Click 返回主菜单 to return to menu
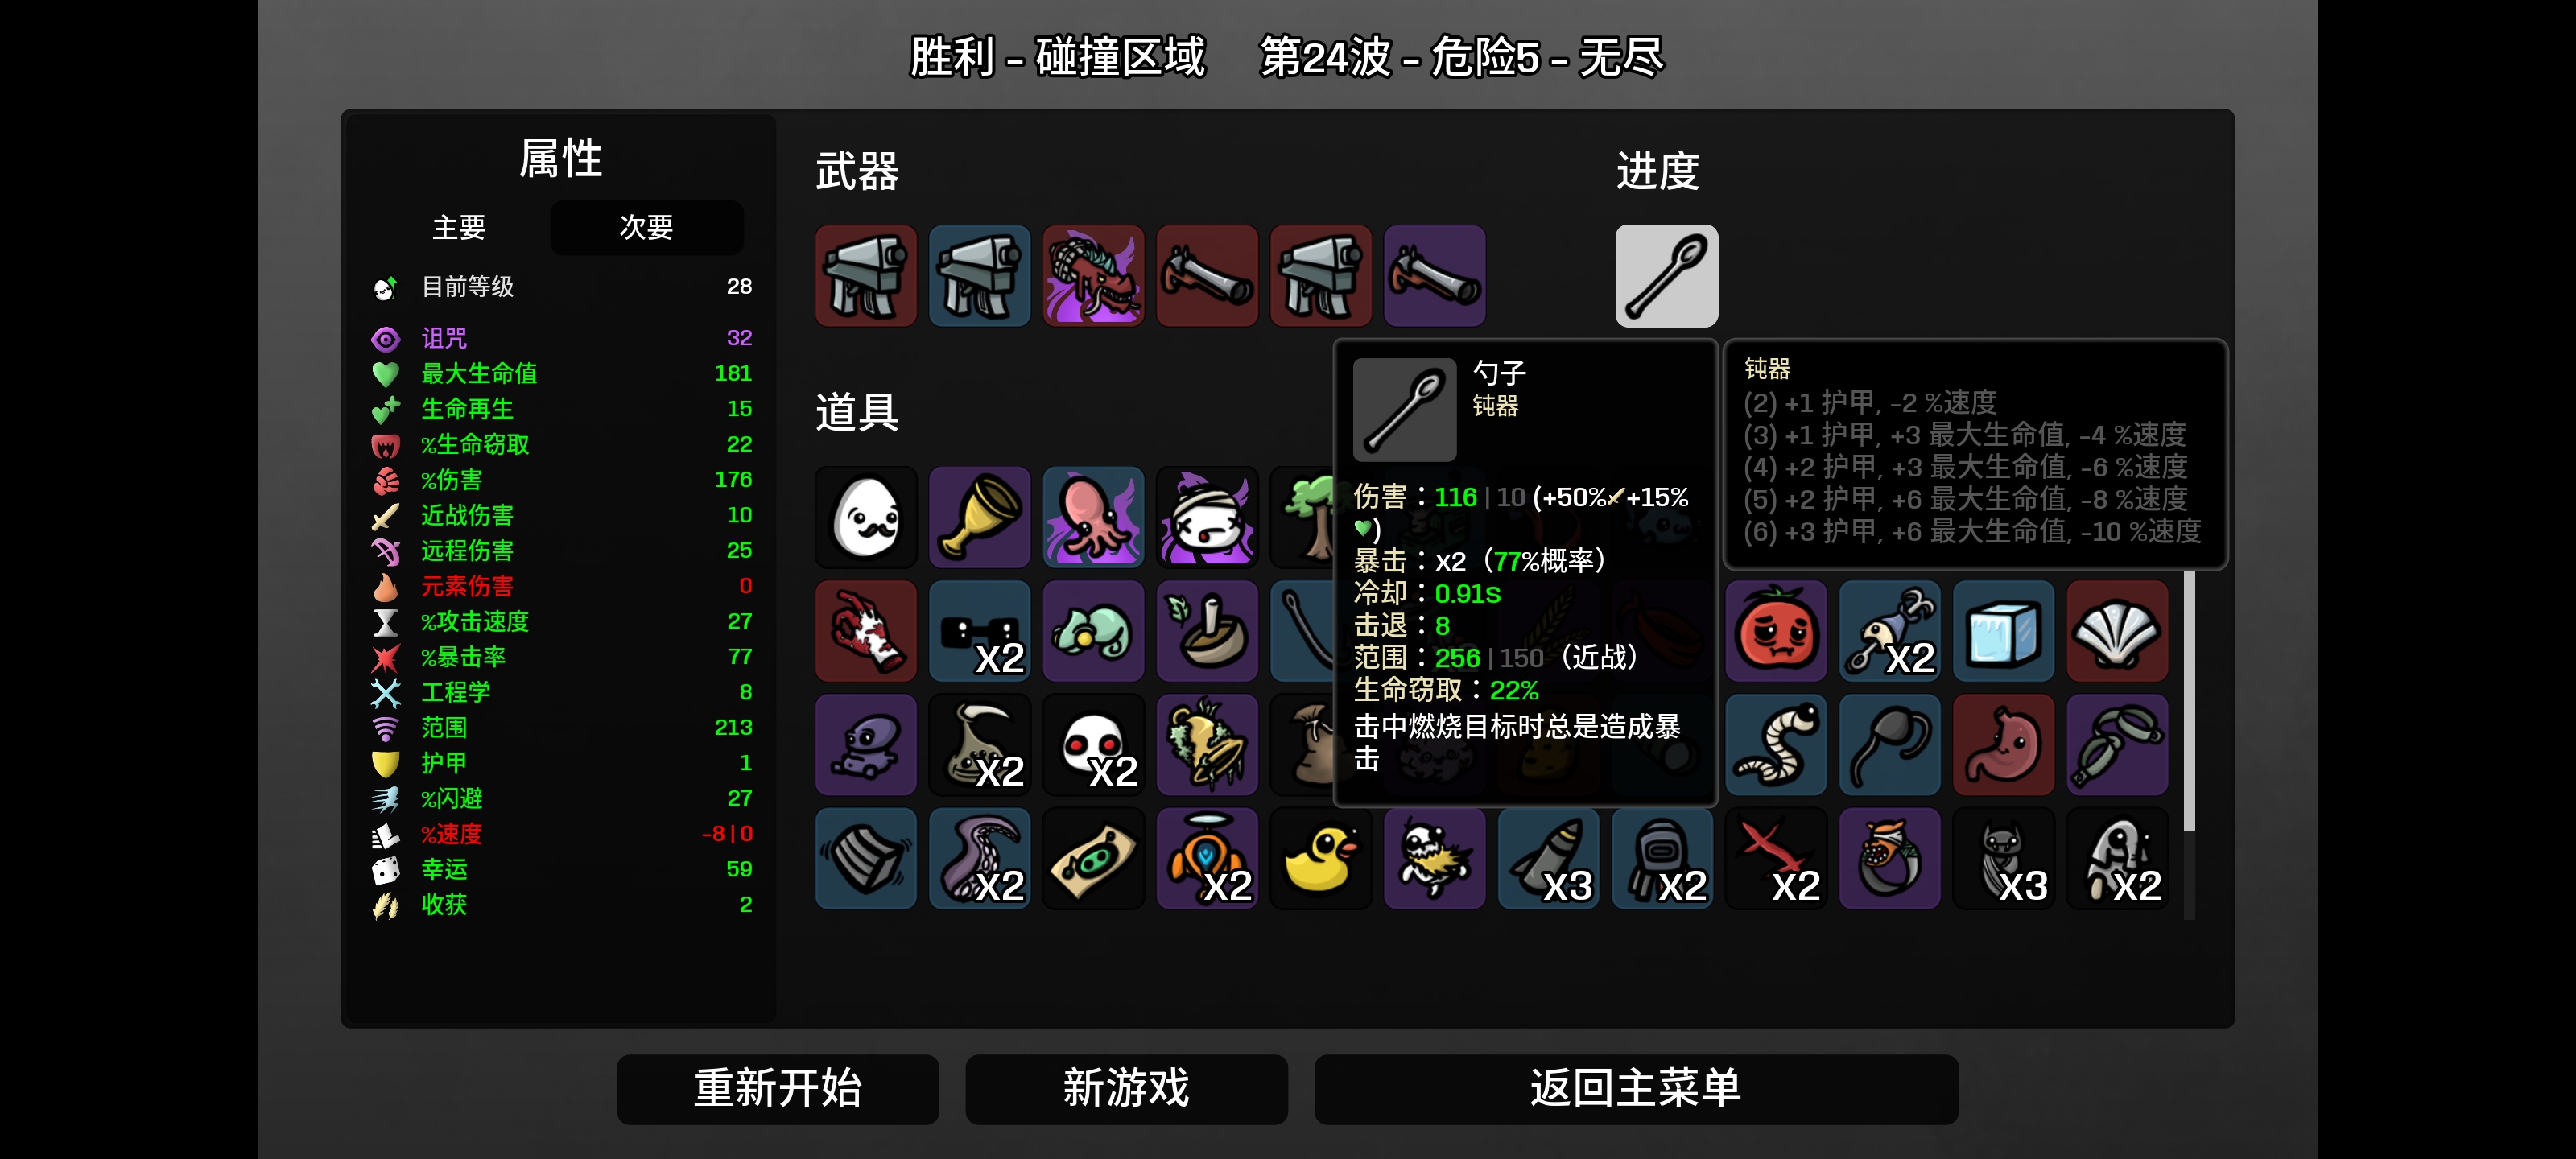Viewport: 2576px width, 1159px height. [x=1636, y=1088]
